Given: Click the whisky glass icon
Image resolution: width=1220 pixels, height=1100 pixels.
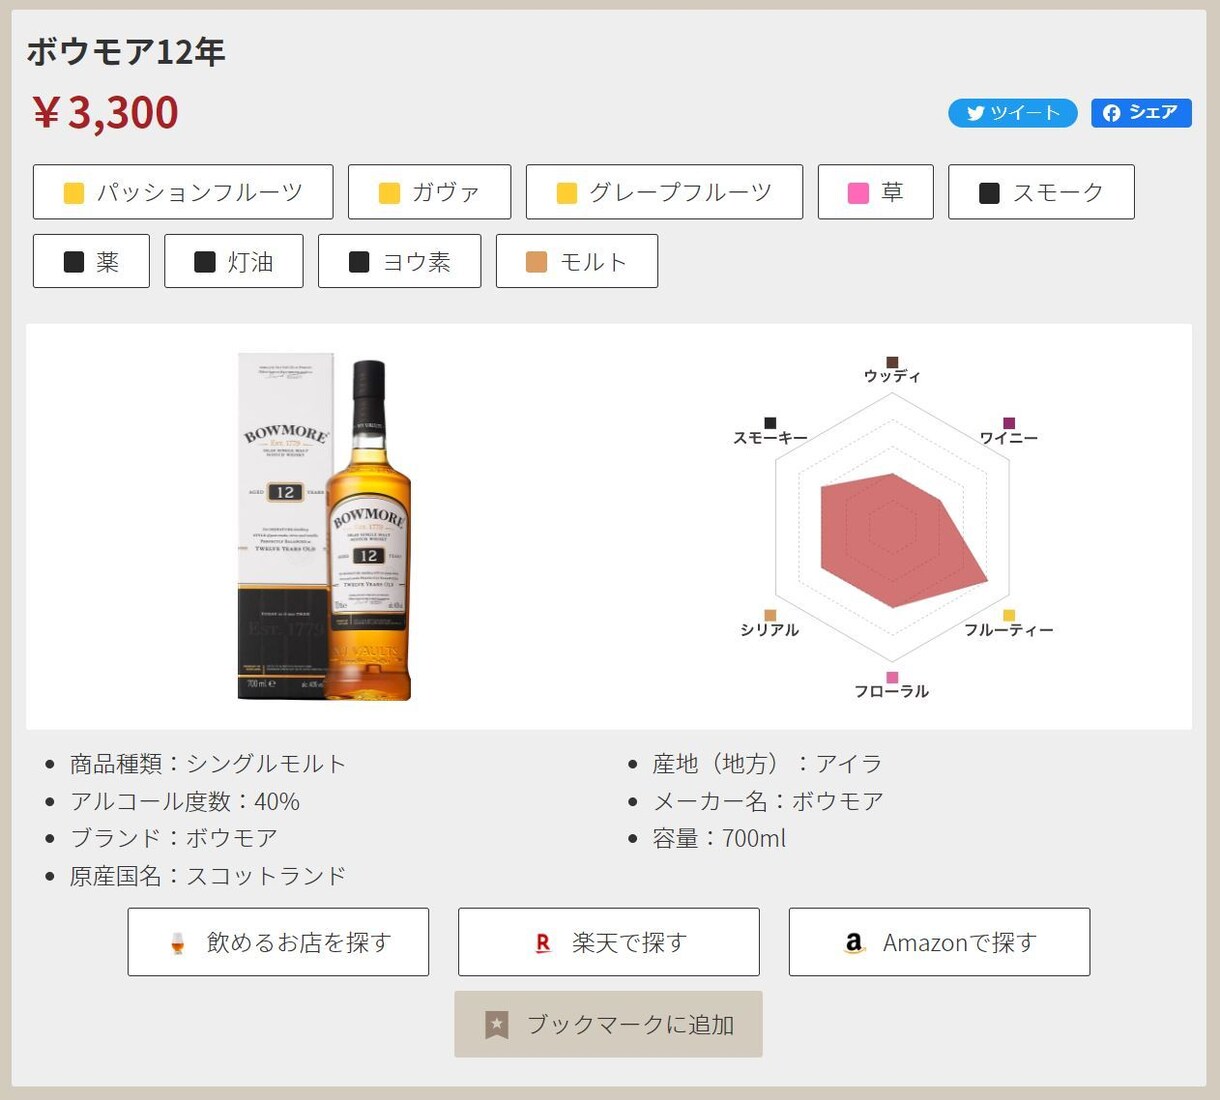Looking at the screenshot, I should (x=178, y=943).
